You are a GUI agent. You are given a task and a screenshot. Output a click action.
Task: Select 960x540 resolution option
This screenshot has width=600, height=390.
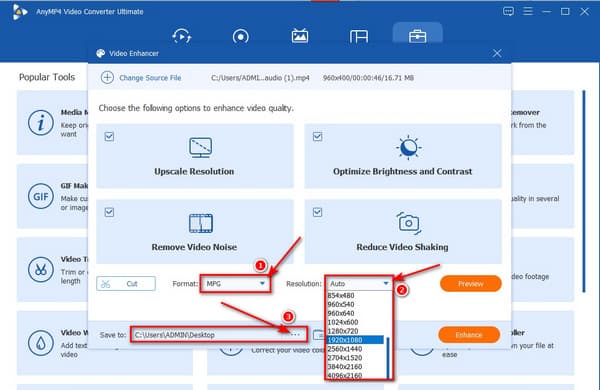pyautogui.click(x=341, y=304)
